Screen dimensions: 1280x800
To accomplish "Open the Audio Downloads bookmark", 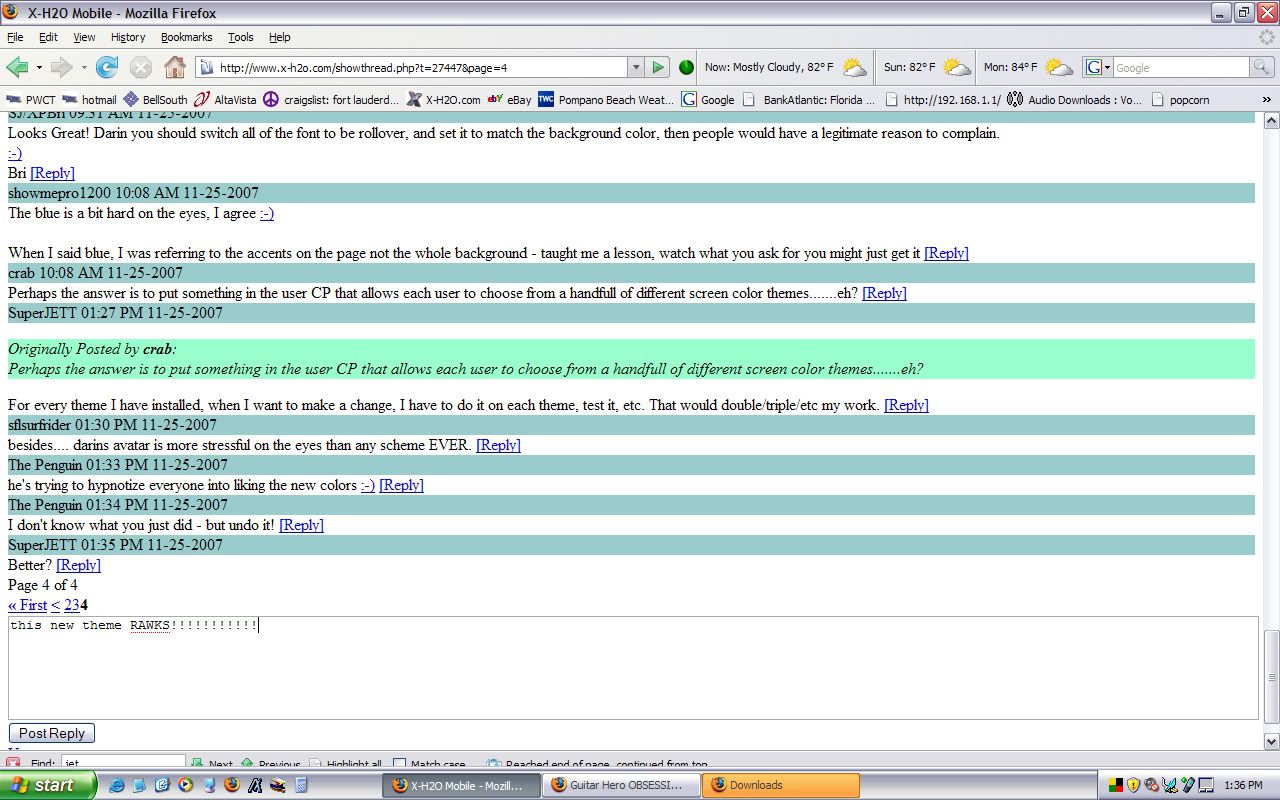I will coord(1075,100).
